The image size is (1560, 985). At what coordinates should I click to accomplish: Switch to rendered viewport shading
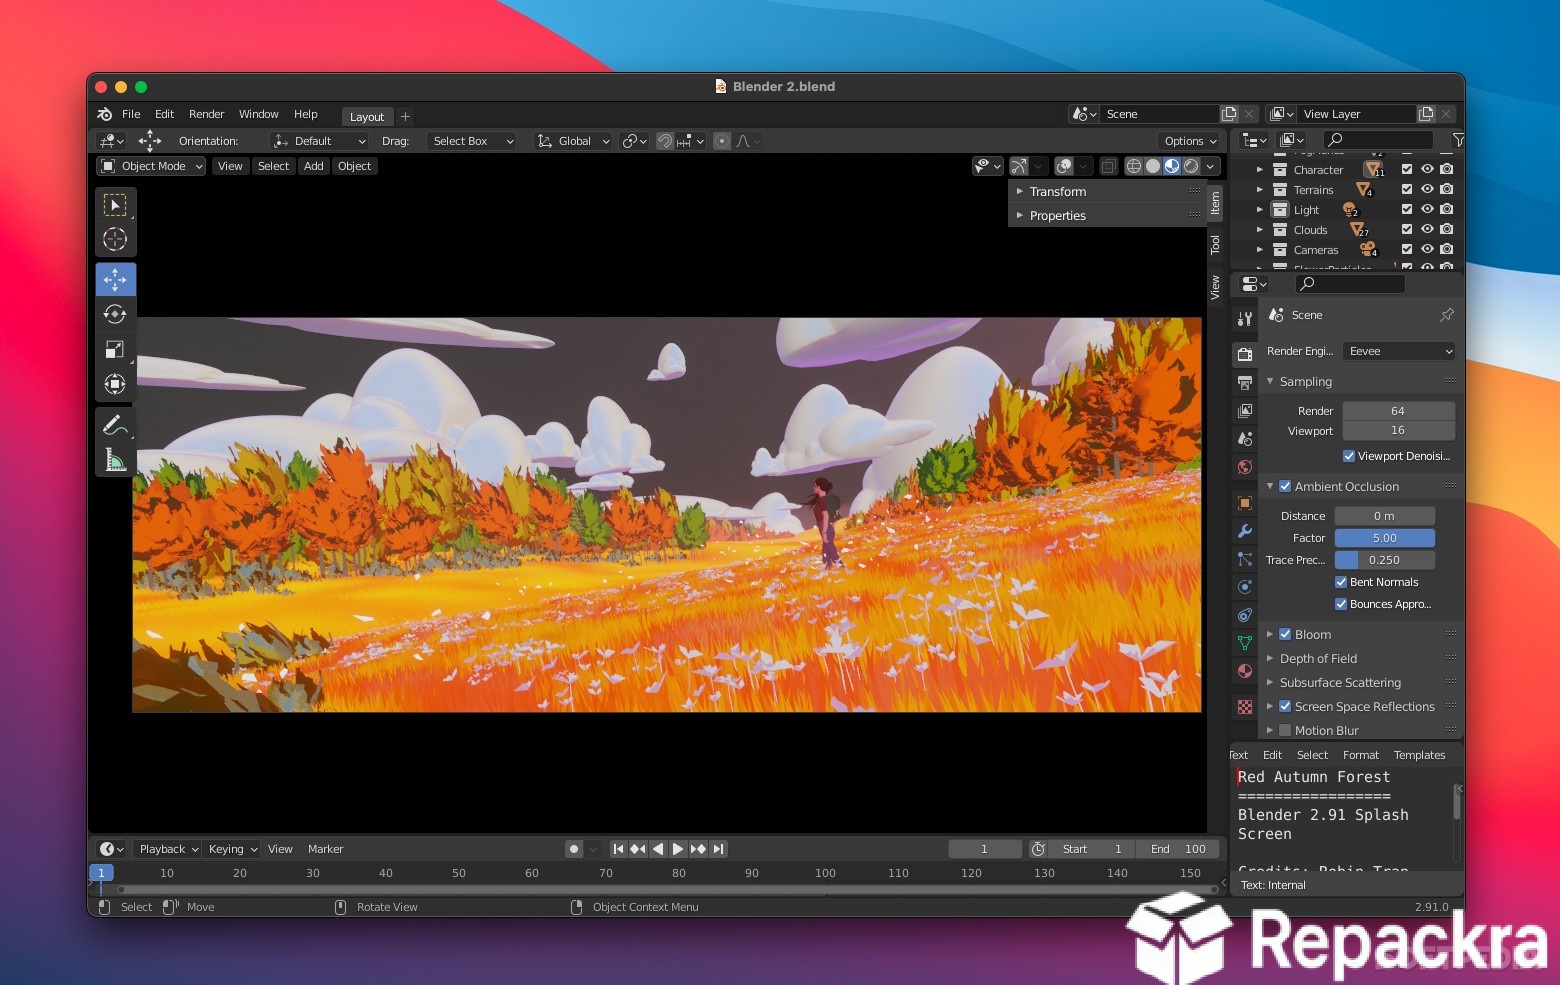pyautogui.click(x=1191, y=166)
